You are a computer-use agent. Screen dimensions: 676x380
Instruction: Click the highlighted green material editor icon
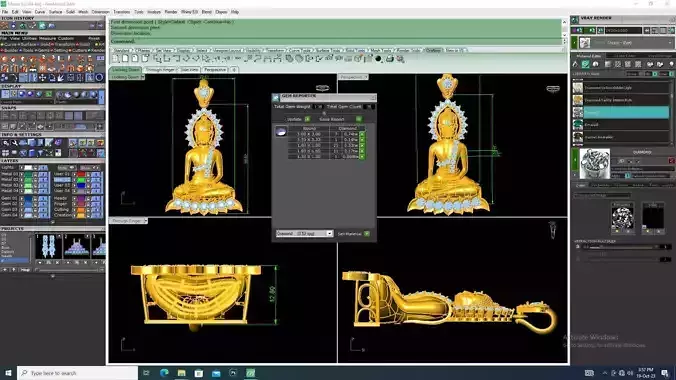click(x=585, y=64)
